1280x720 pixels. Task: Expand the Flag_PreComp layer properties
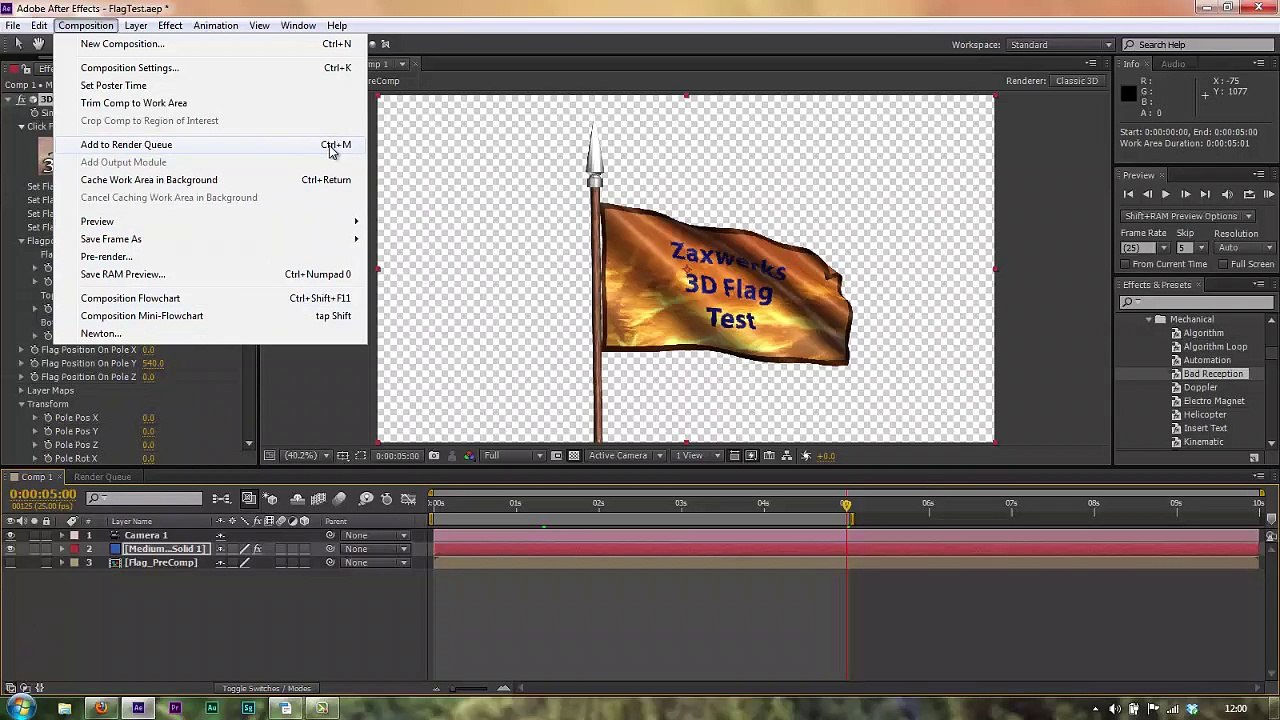(61, 562)
